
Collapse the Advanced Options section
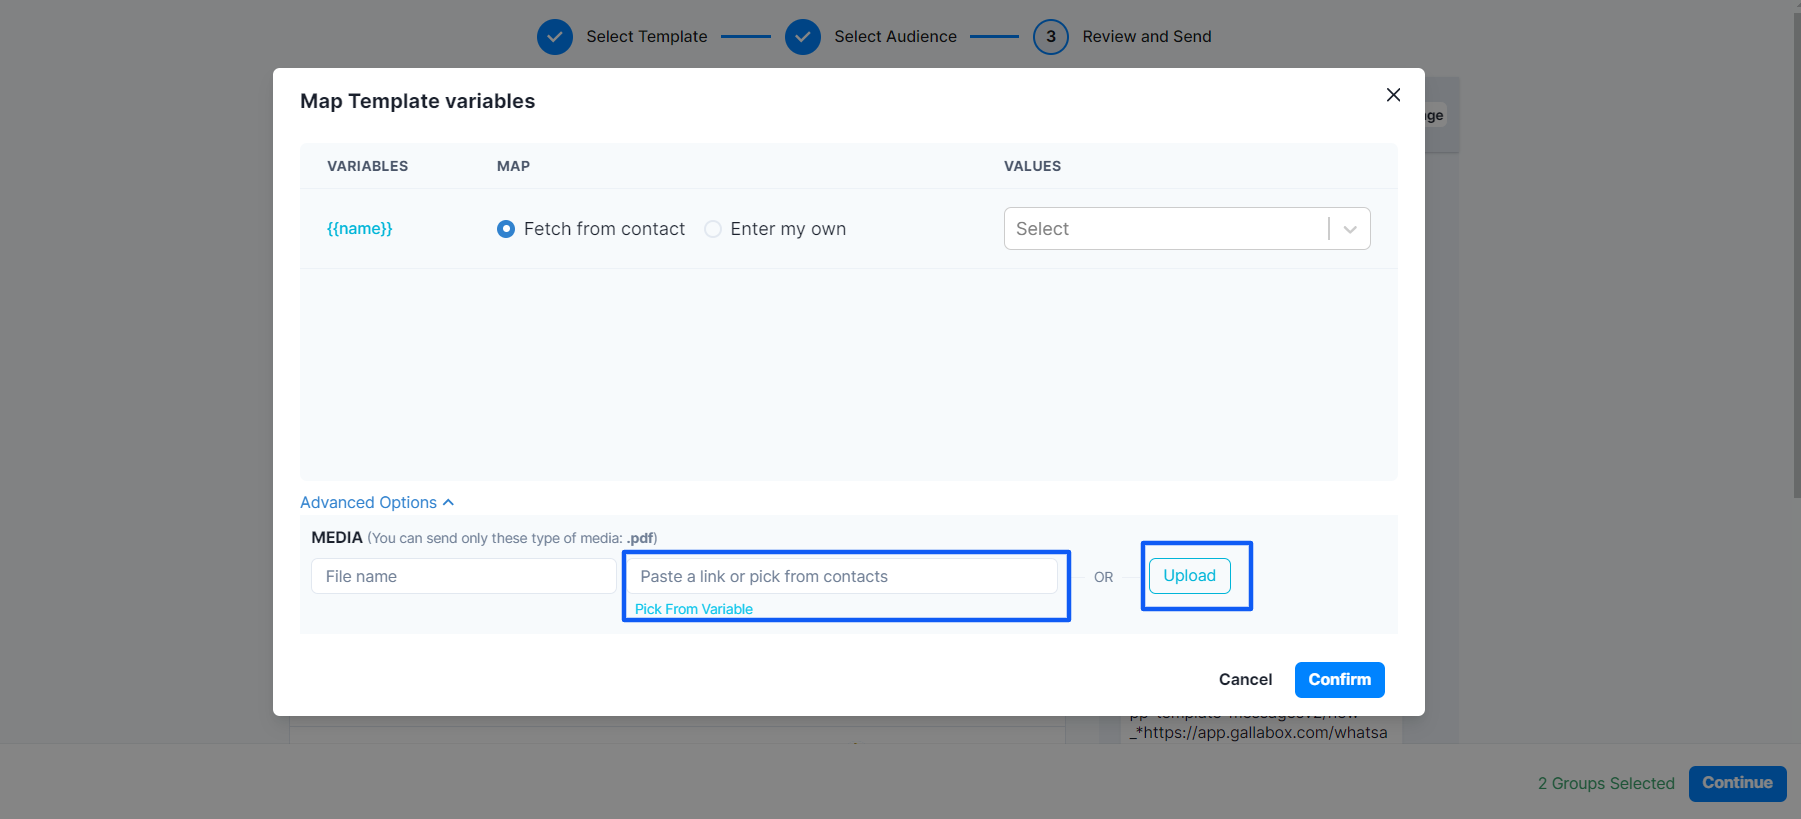[x=377, y=502]
